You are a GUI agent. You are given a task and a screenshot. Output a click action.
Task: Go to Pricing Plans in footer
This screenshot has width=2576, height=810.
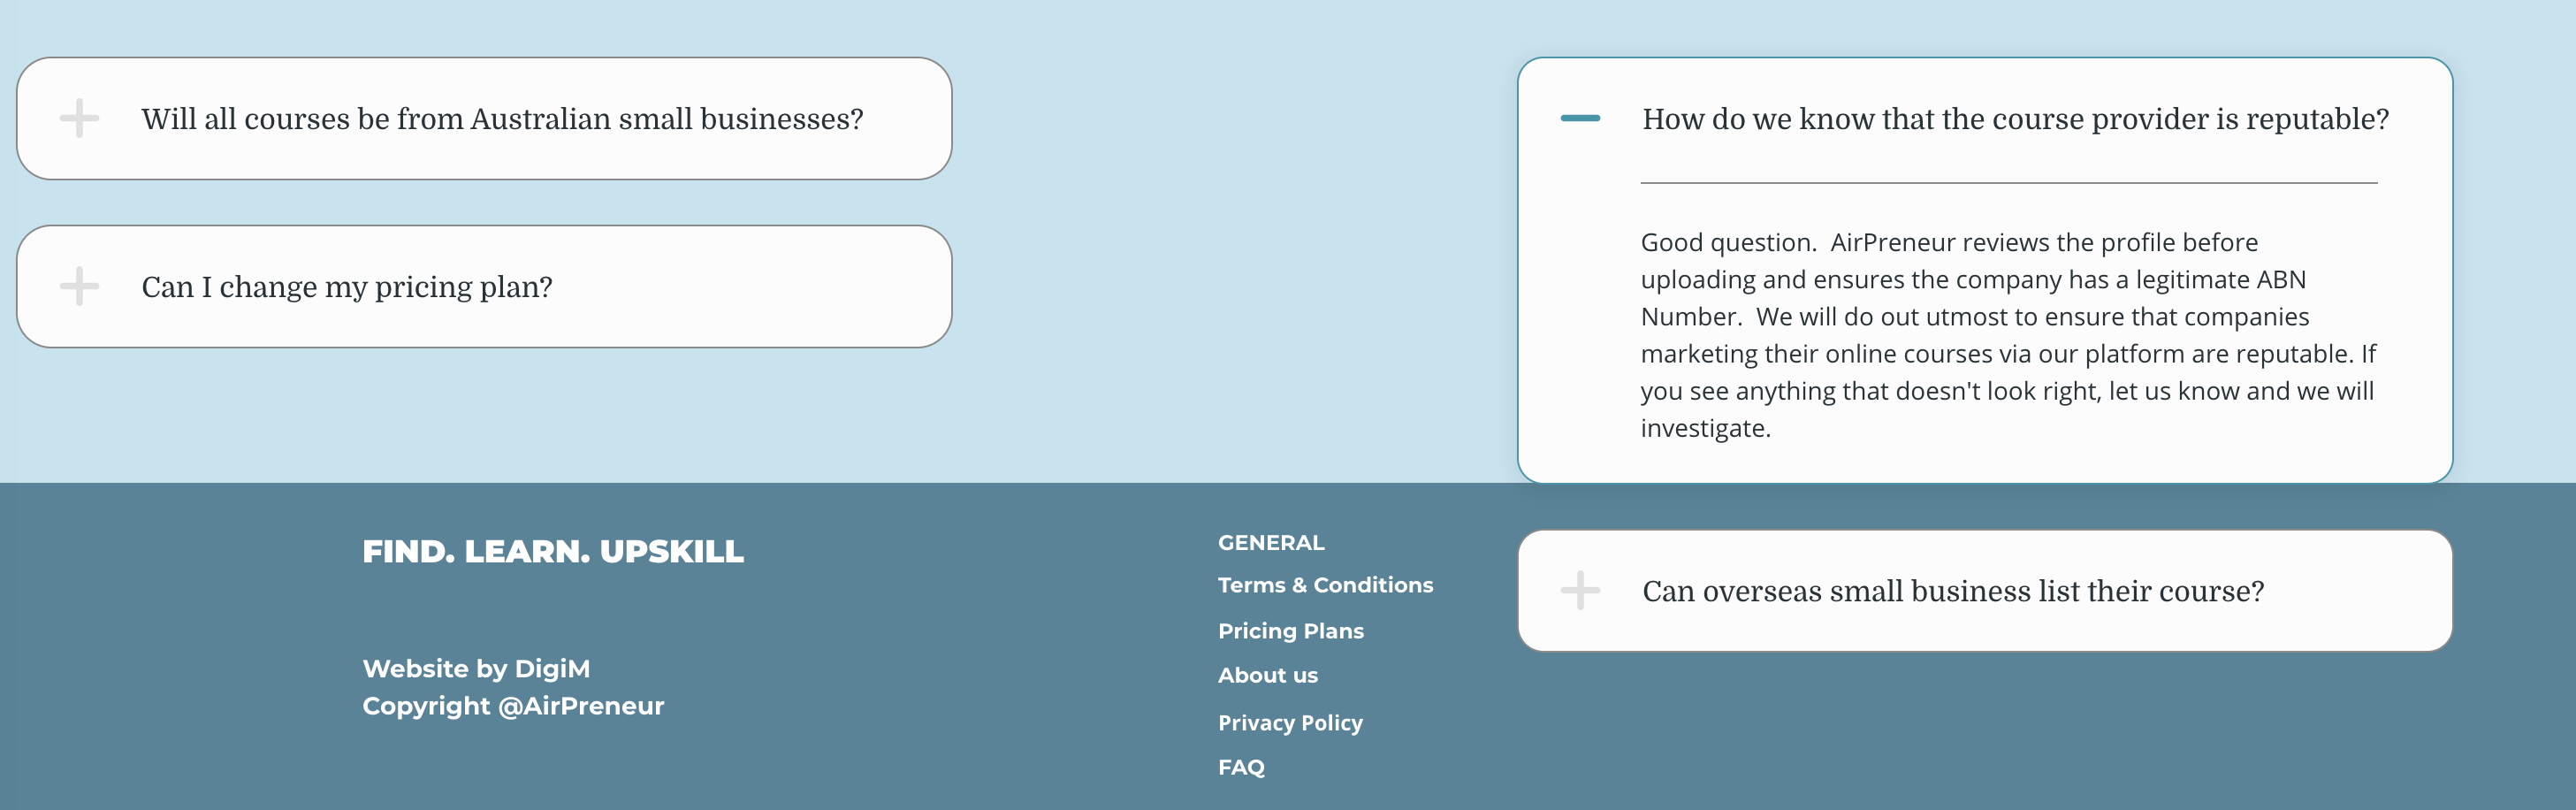(x=1291, y=631)
